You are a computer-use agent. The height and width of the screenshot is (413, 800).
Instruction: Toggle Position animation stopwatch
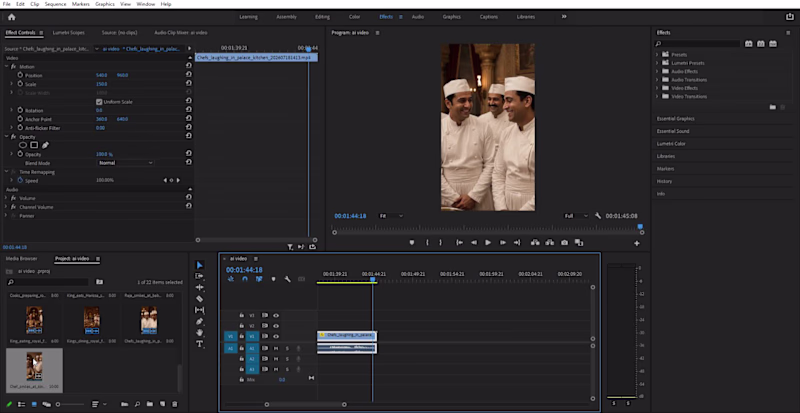click(20, 75)
